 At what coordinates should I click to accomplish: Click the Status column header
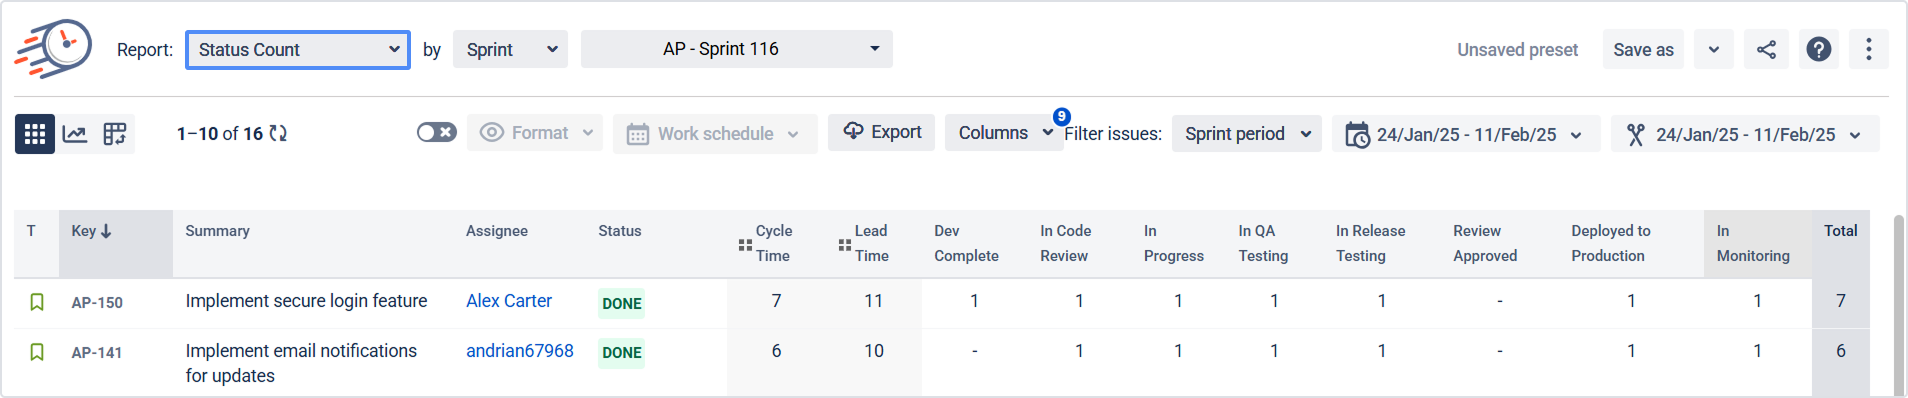[620, 231]
